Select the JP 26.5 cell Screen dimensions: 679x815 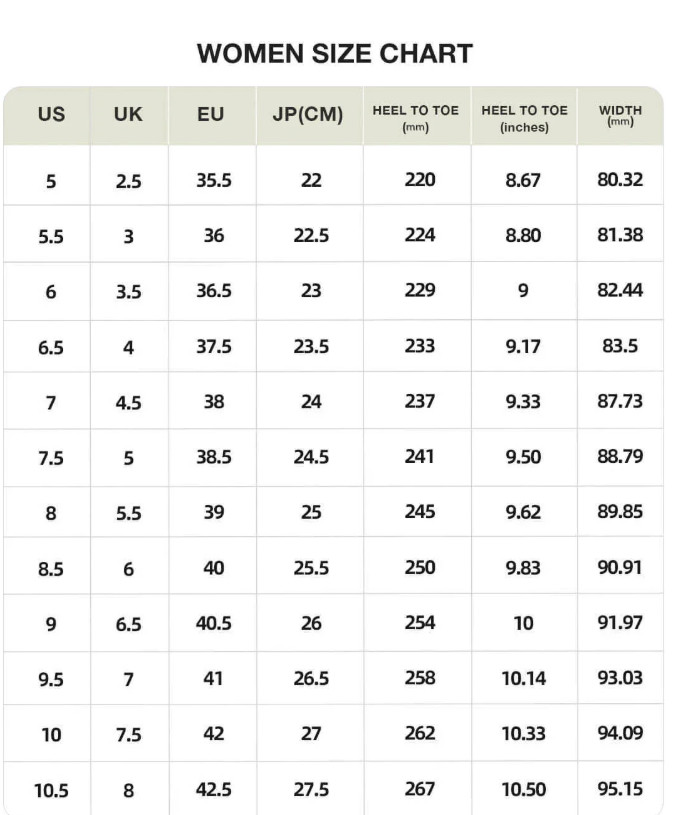click(x=311, y=678)
